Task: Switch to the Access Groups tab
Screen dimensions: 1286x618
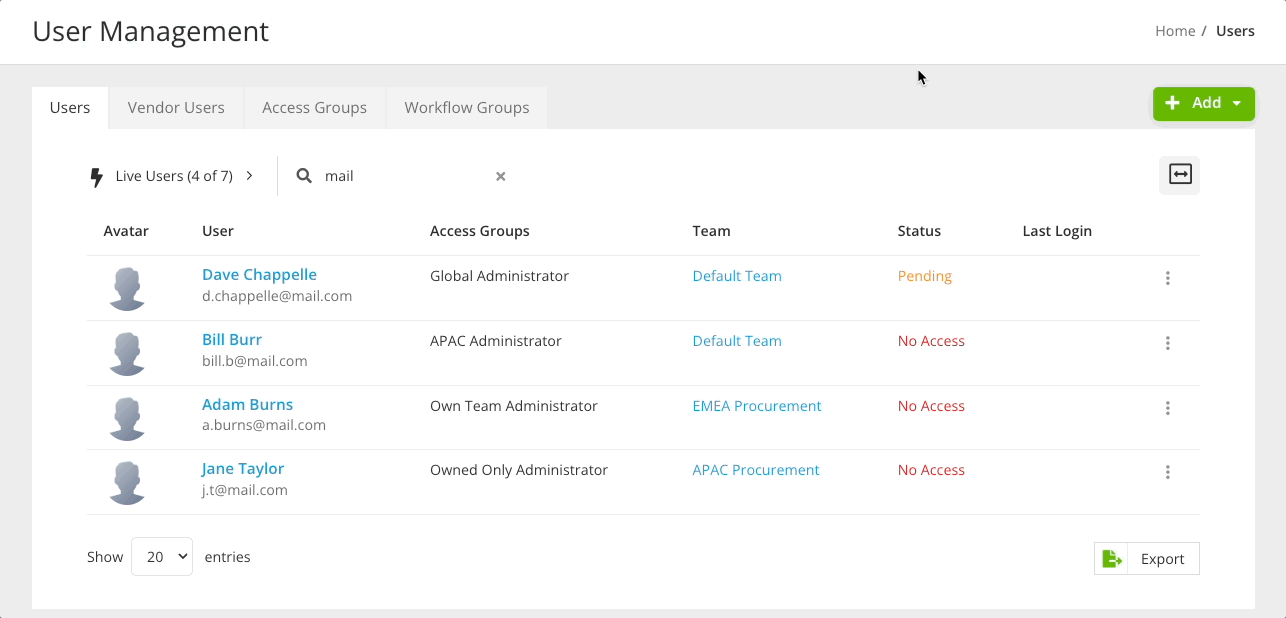Action: tap(314, 107)
